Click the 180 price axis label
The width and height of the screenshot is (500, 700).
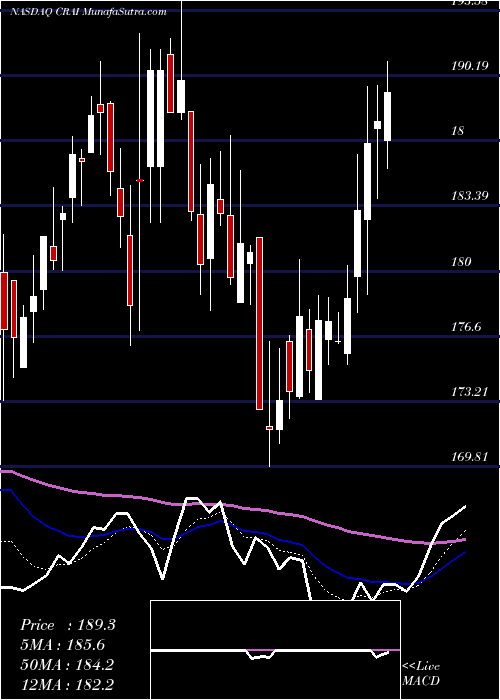[x=462, y=261]
